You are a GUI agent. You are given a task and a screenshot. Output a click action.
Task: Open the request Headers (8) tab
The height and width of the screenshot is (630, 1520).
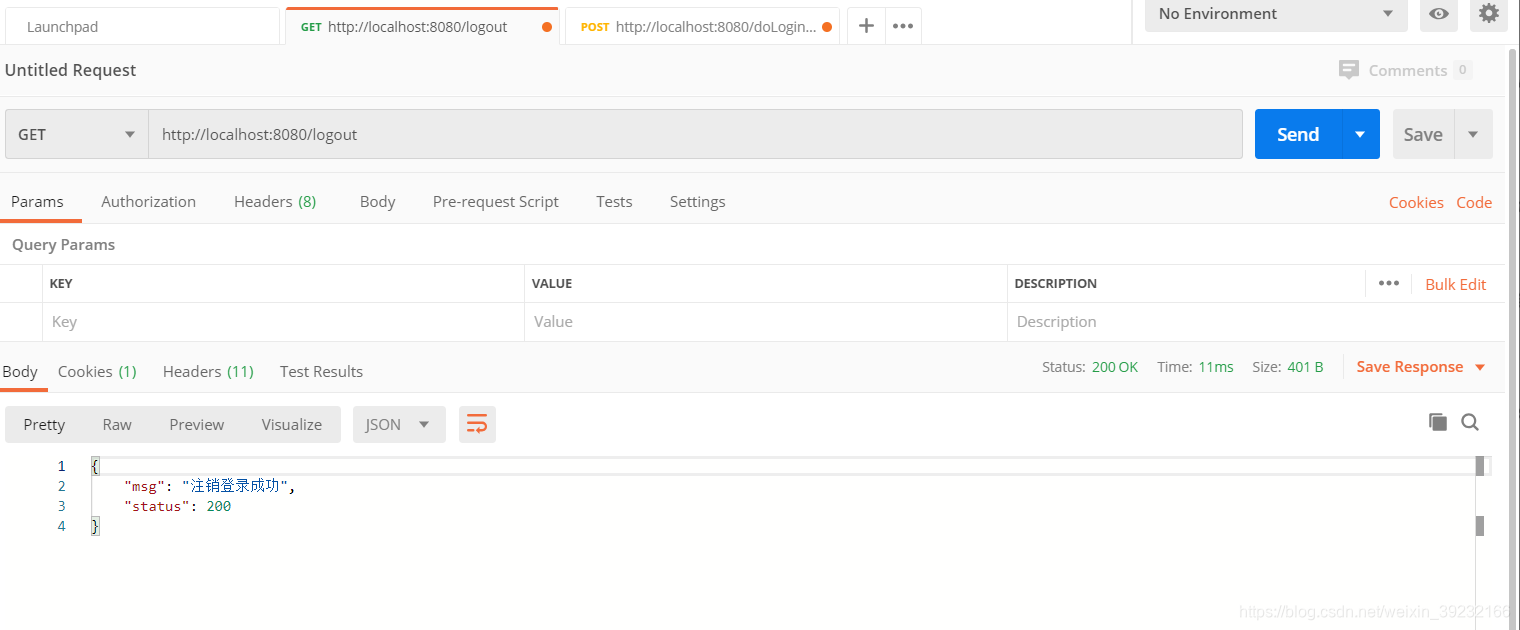[x=275, y=201]
